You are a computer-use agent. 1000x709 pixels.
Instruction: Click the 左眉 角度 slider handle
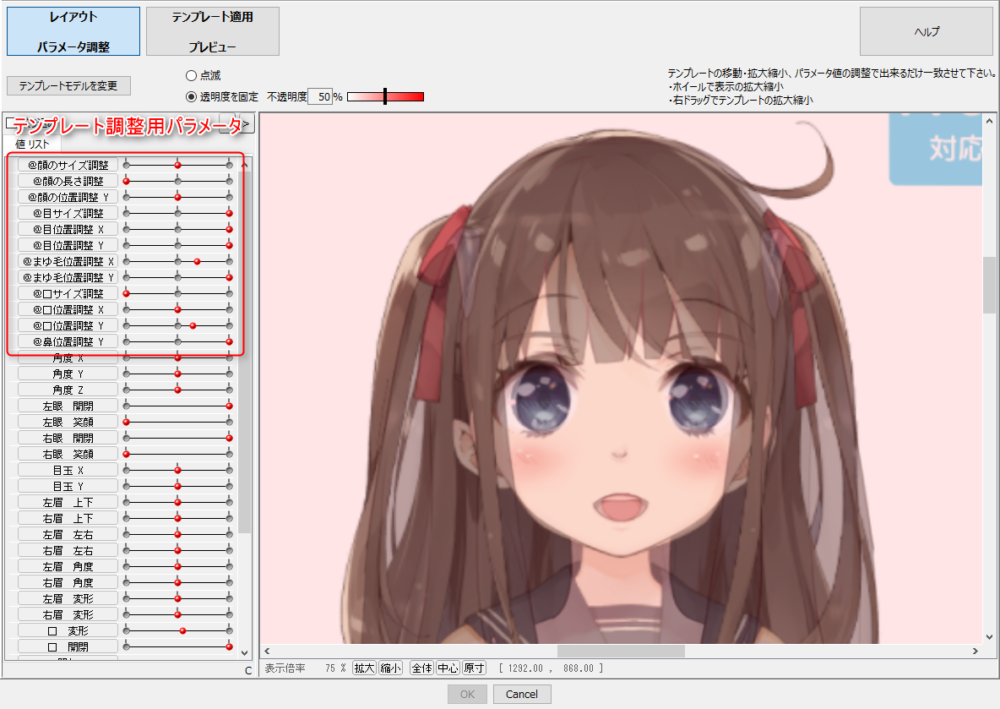[x=178, y=566]
